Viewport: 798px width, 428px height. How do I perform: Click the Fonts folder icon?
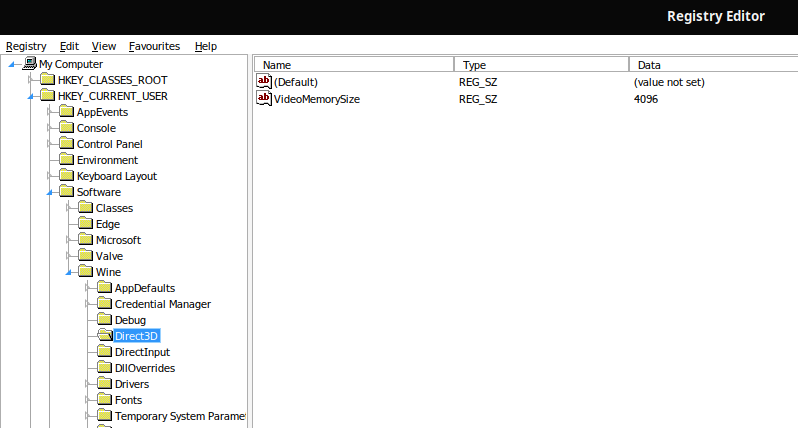[x=104, y=400]
